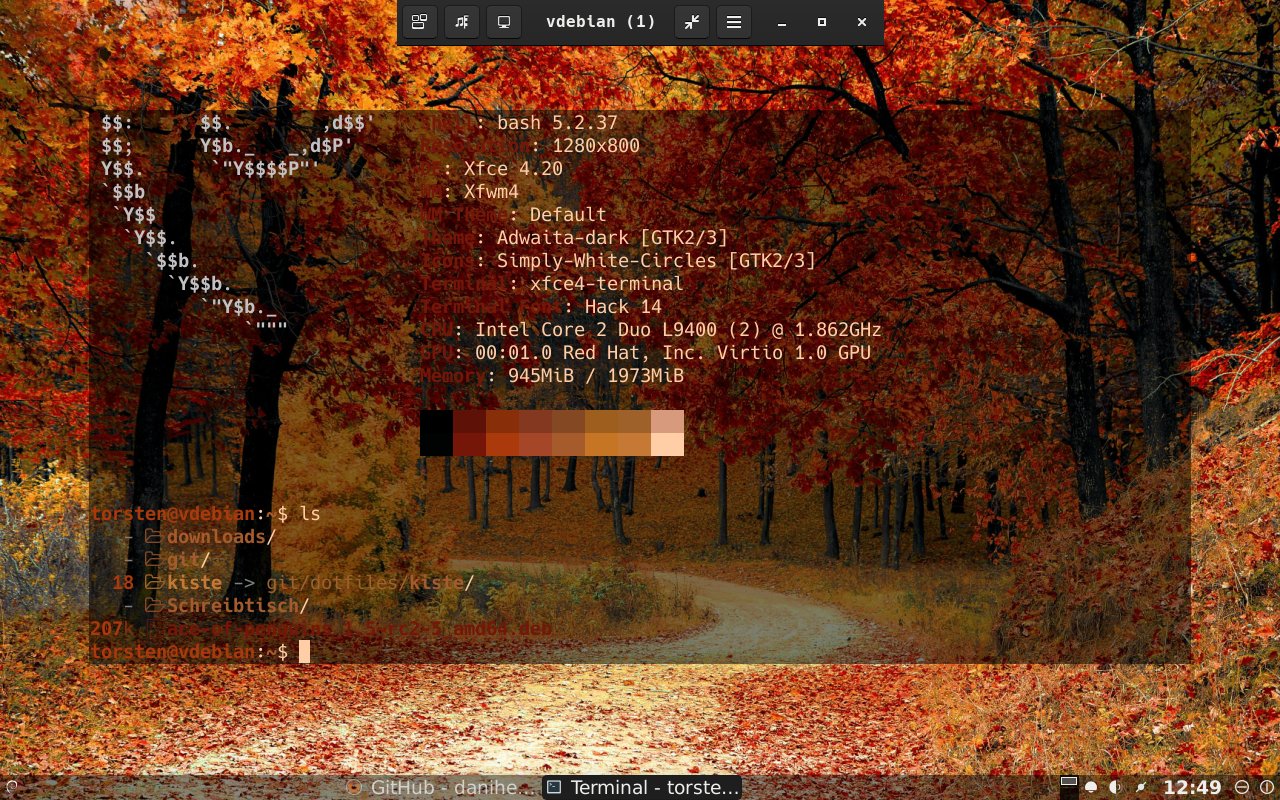Click the first VM toolbar icon with stacked windows
The height and width of the screenshot is (800, 1280).
click(420, 22)
